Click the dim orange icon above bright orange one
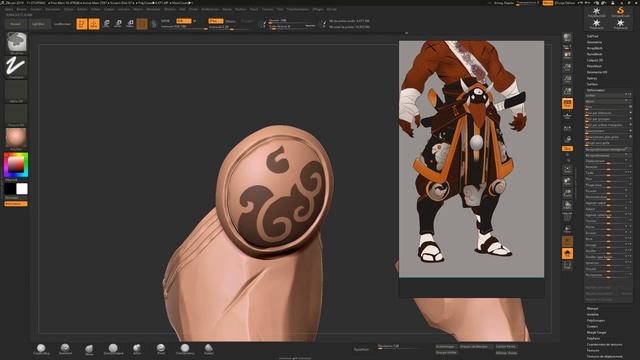 click(x=567, y=241)
